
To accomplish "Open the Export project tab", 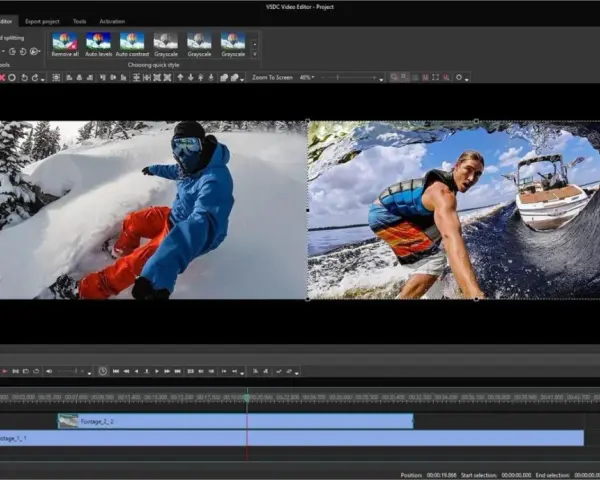I will tap(42, 21).
